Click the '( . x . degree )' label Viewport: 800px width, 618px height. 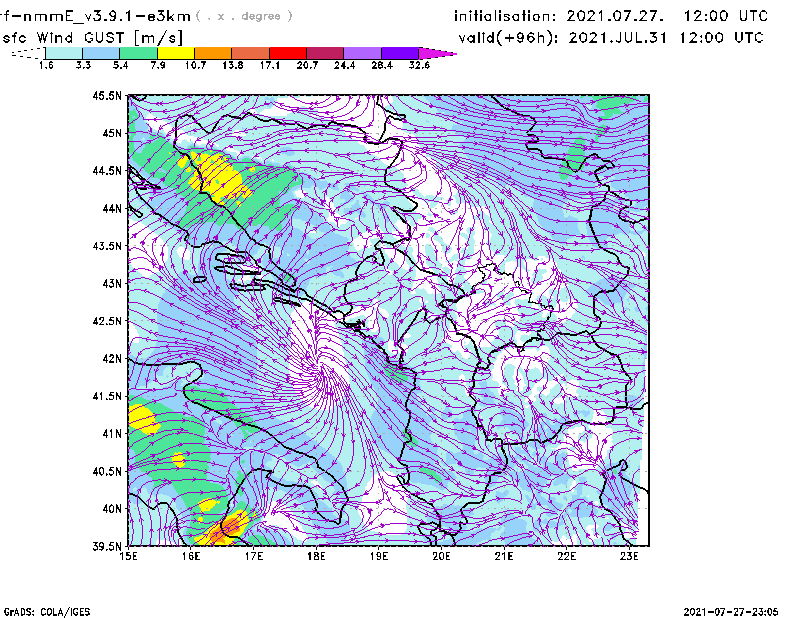pos(244,16)
